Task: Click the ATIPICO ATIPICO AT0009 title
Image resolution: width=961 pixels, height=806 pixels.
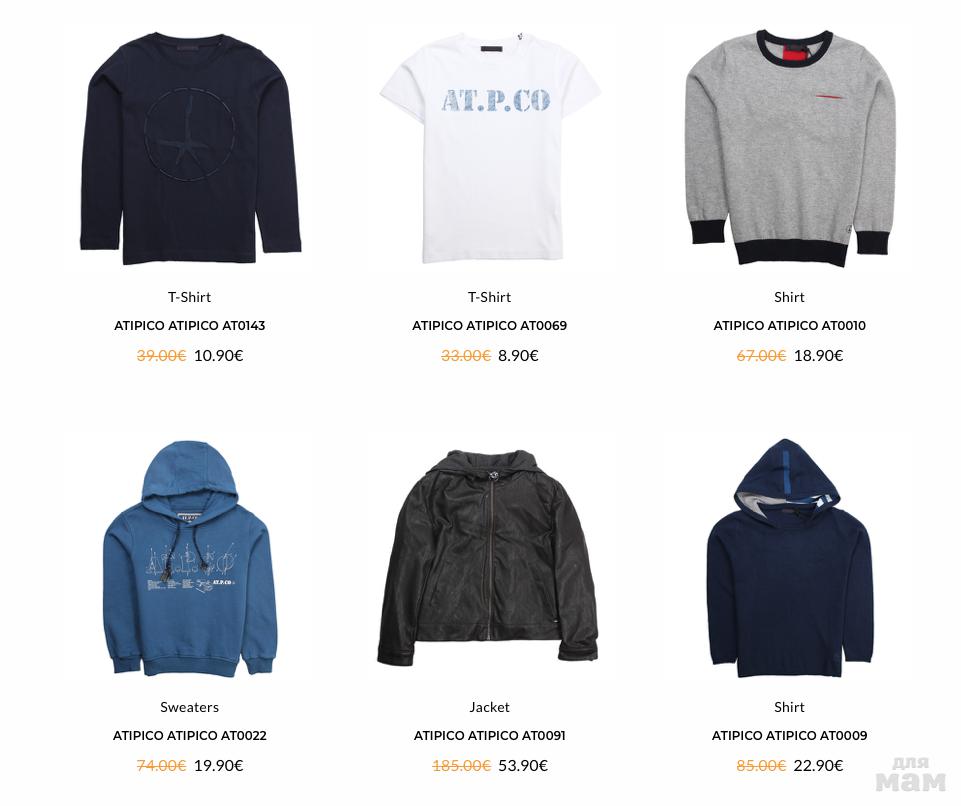Action: pyautogui.click(x=789, y=736)
